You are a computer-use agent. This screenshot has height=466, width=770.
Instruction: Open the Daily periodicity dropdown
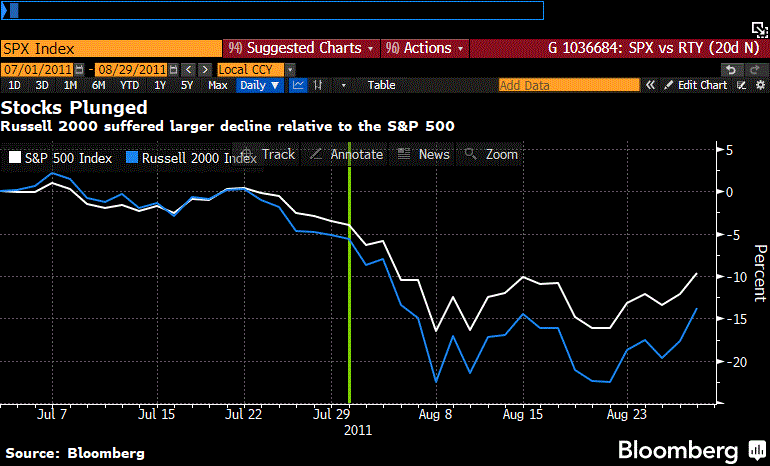coord(259,85)
